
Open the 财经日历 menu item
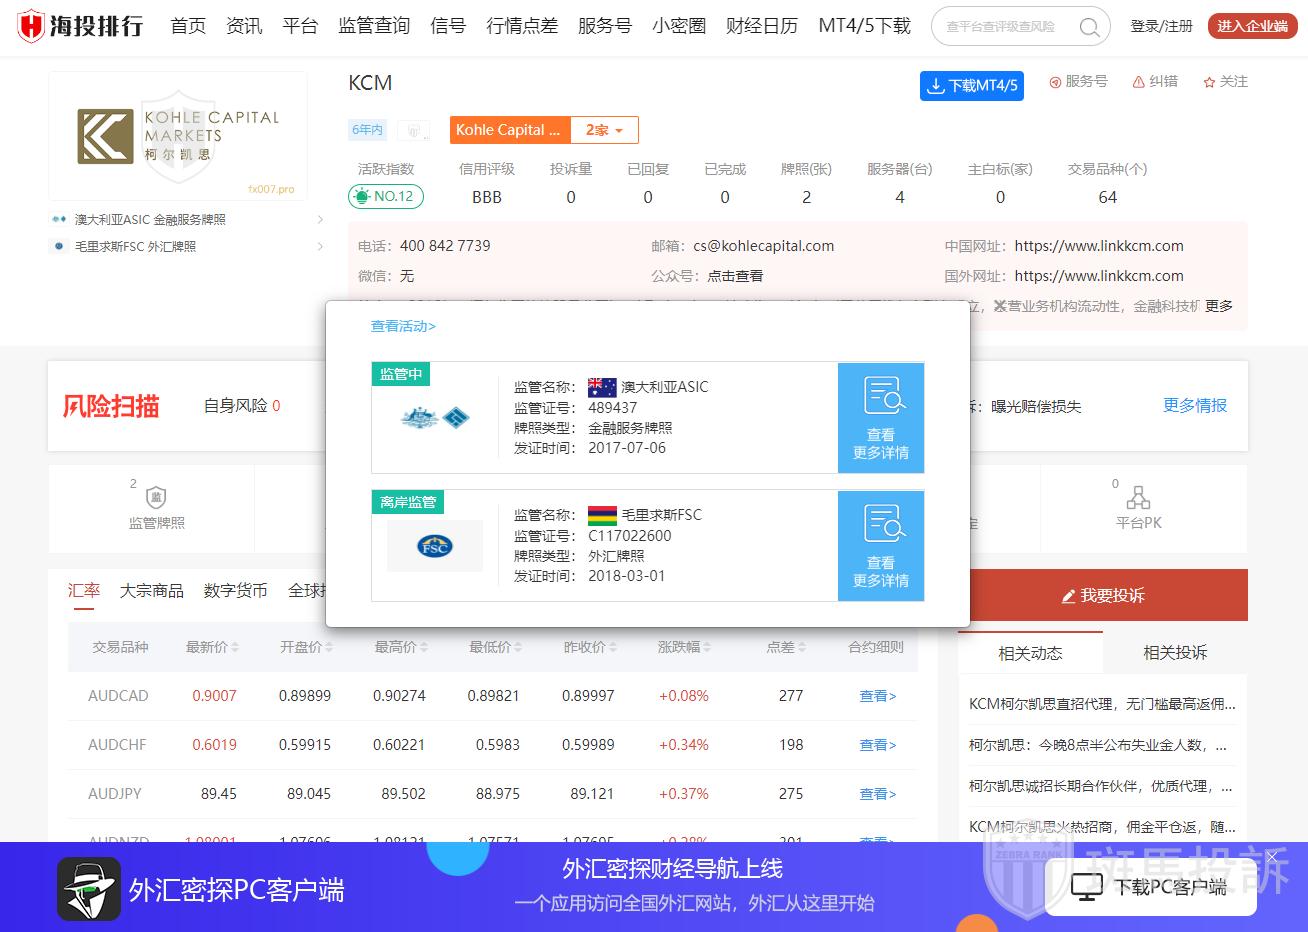[x=761, y=26]
